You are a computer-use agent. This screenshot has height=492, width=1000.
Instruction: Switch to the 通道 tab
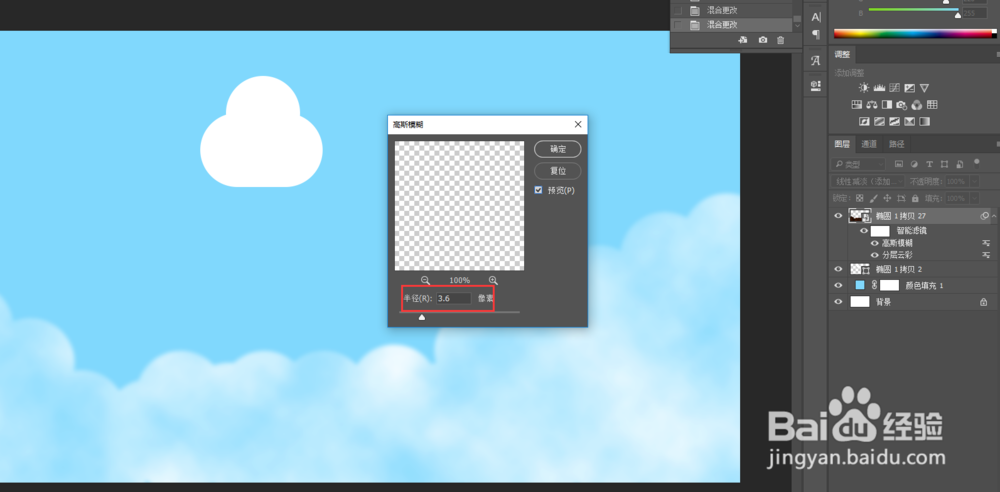[x=869, y=144]
